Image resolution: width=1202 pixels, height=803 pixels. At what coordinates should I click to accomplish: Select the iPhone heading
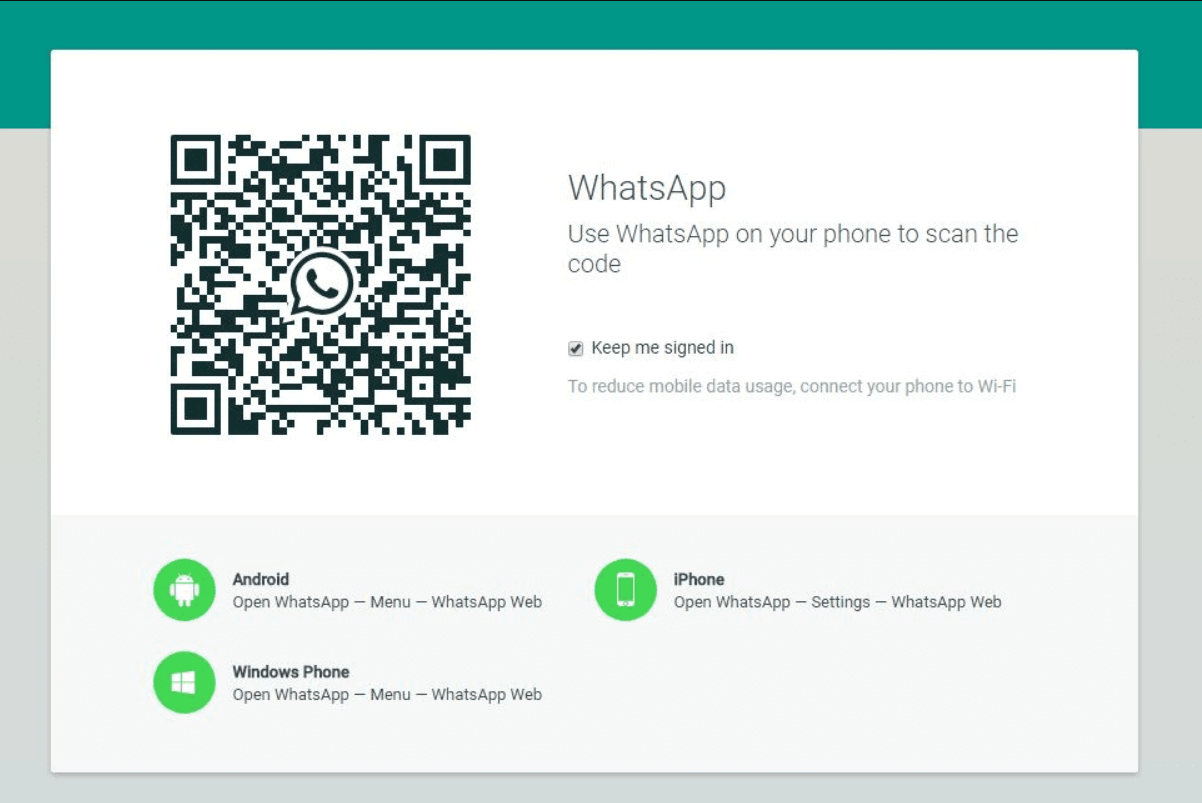[x=699, y=579]
